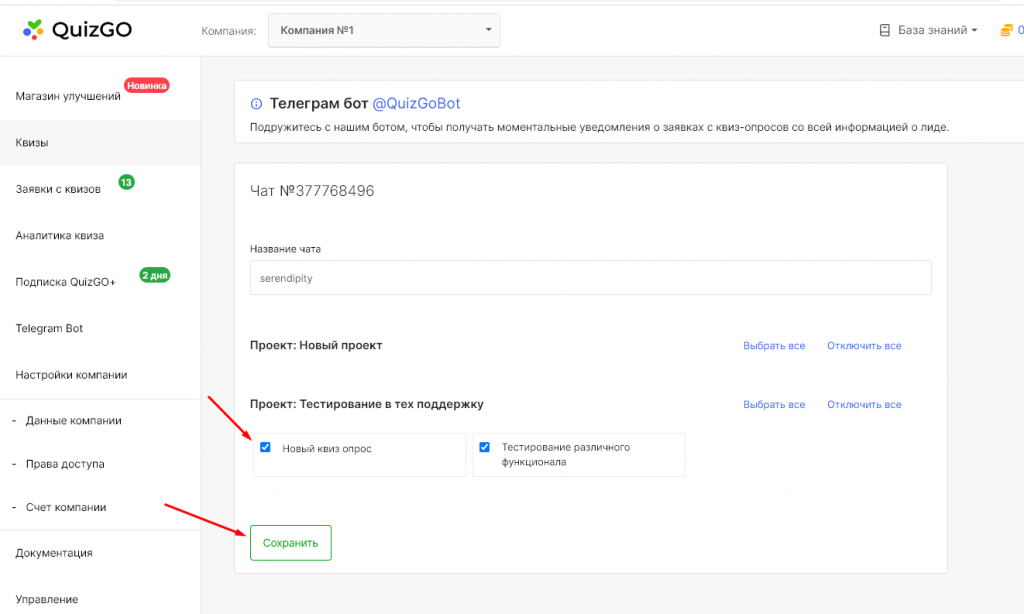Click the База знаний book icon
The height and width of the screenshot is (614, 1024).
(884, 30)
